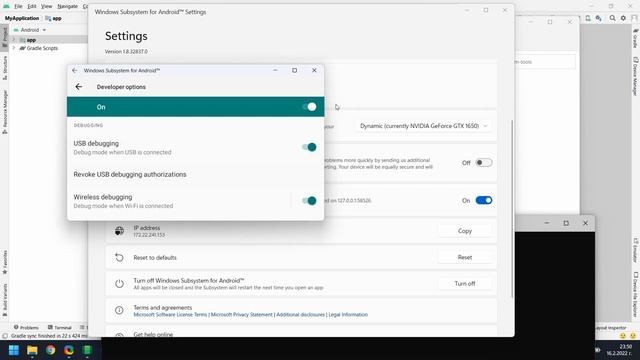Open the Edit menu in Android Studio
640x360 pixels.
coord(32,6)
